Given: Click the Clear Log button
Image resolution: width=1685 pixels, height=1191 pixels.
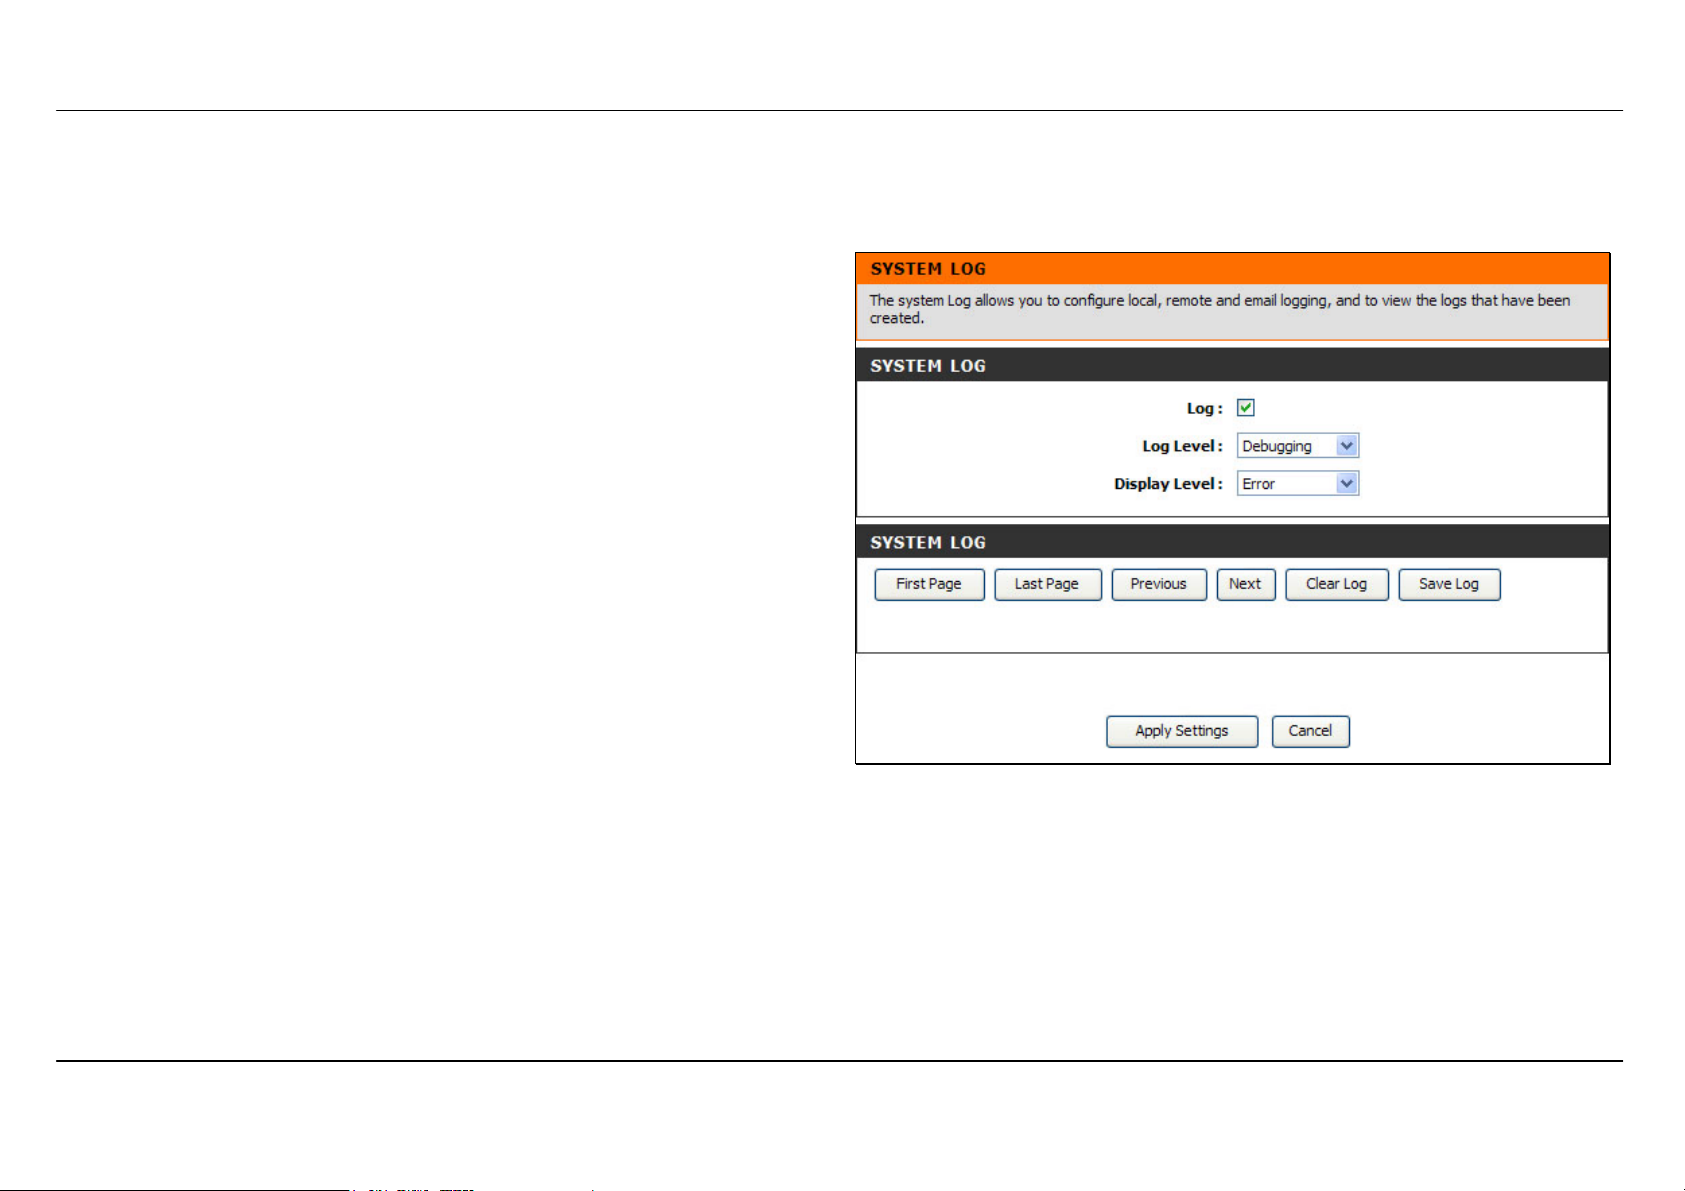Looking at the screenshot, I should point(1336,584).
